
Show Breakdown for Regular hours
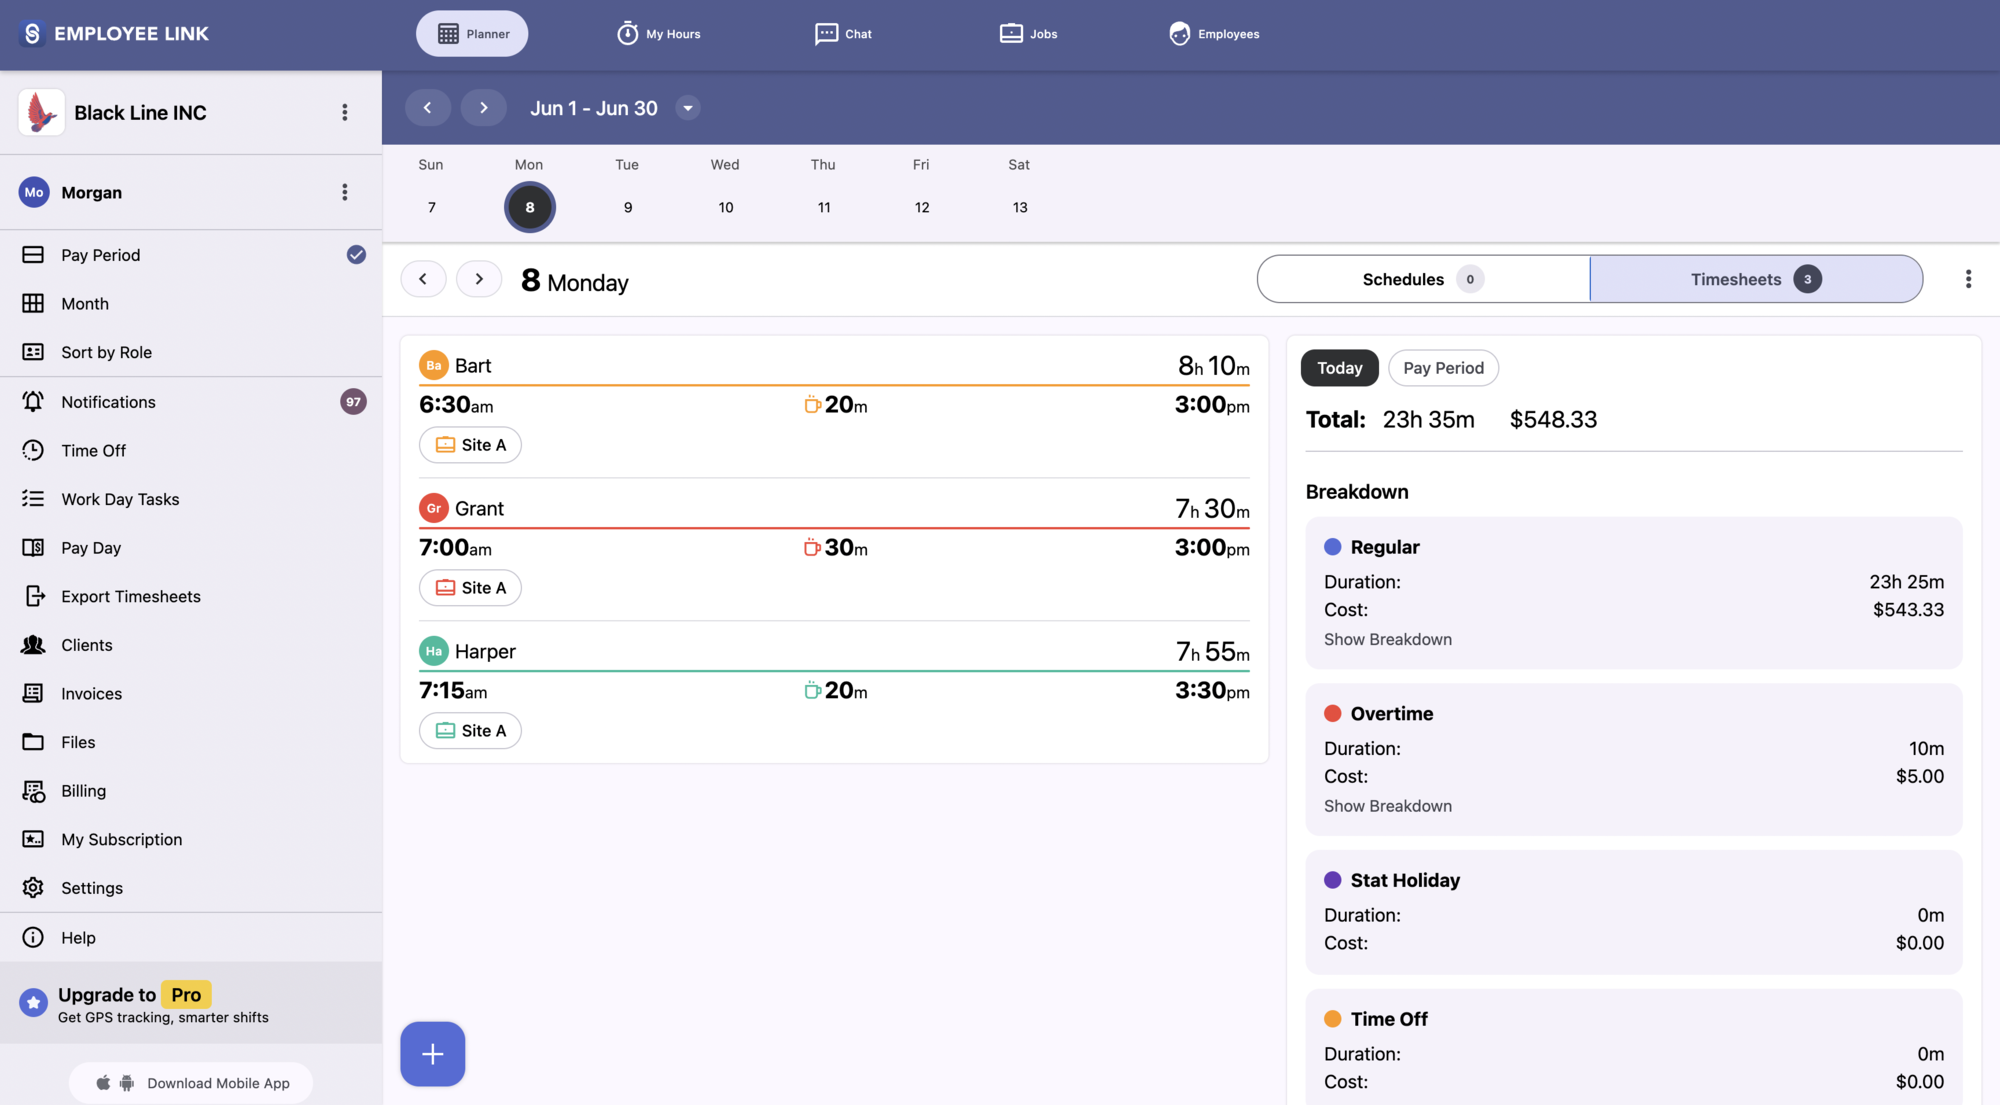(1388, 639)
